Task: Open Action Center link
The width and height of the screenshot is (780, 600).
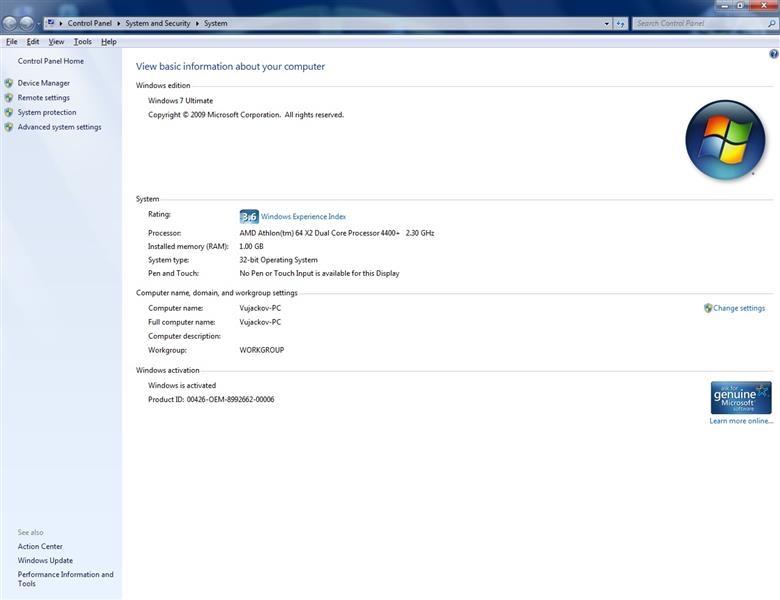Action: pyautogui.click(x=40, y=546)
